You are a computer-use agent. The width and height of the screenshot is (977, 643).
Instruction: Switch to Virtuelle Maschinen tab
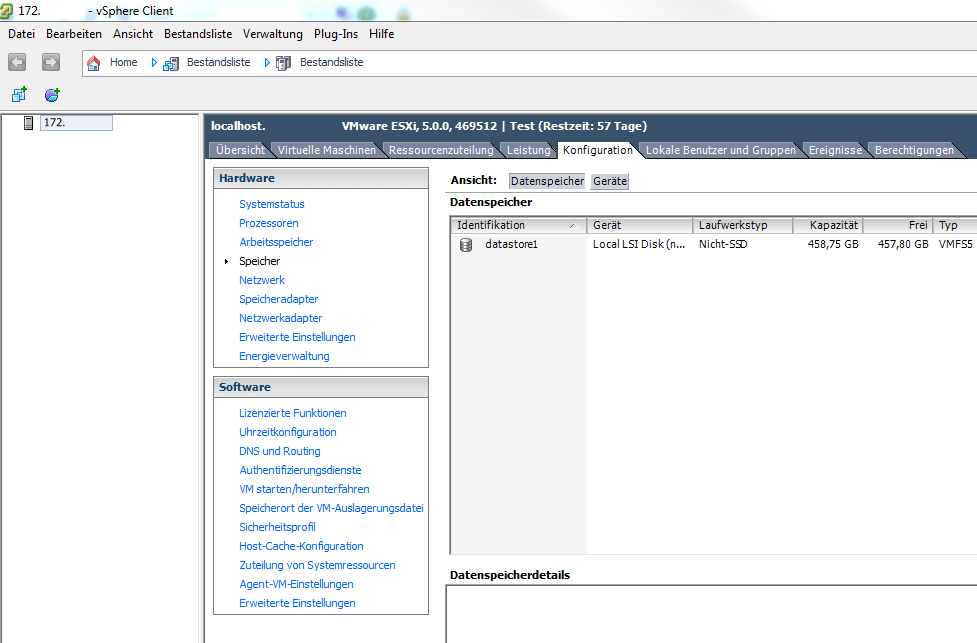(326, 150)
